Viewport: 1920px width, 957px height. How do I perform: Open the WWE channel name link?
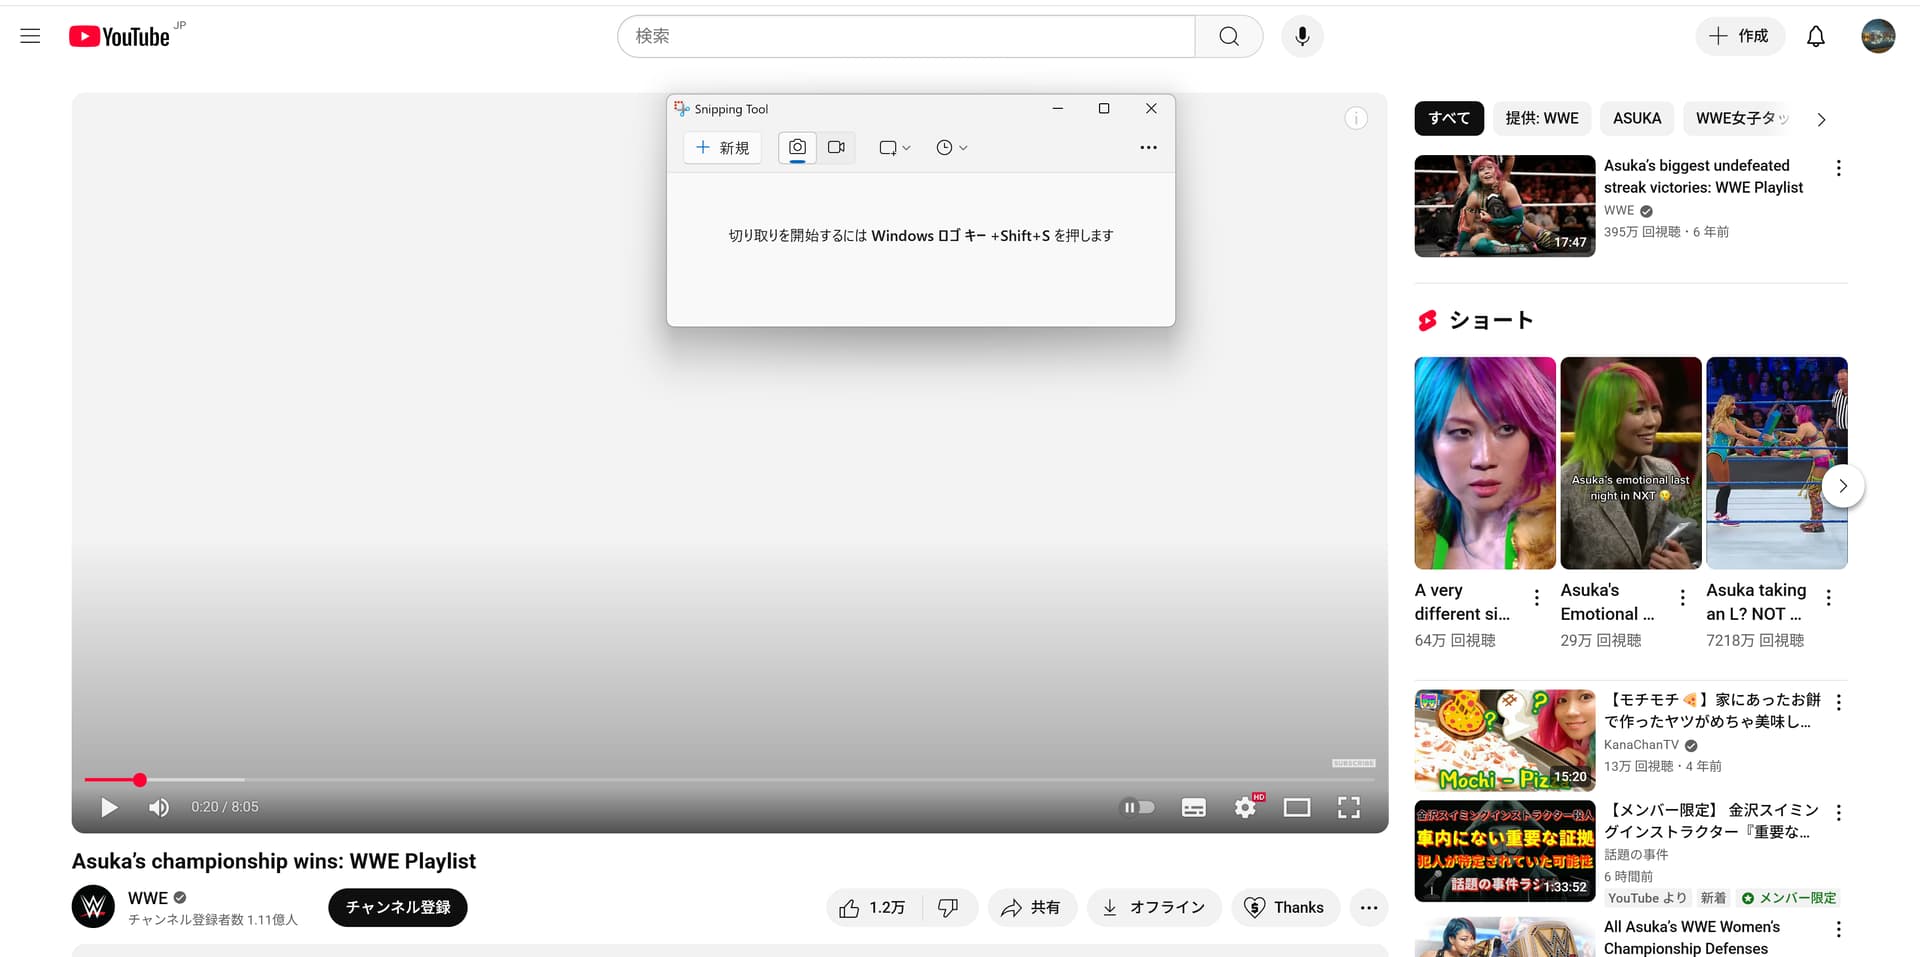click(148, 898)
